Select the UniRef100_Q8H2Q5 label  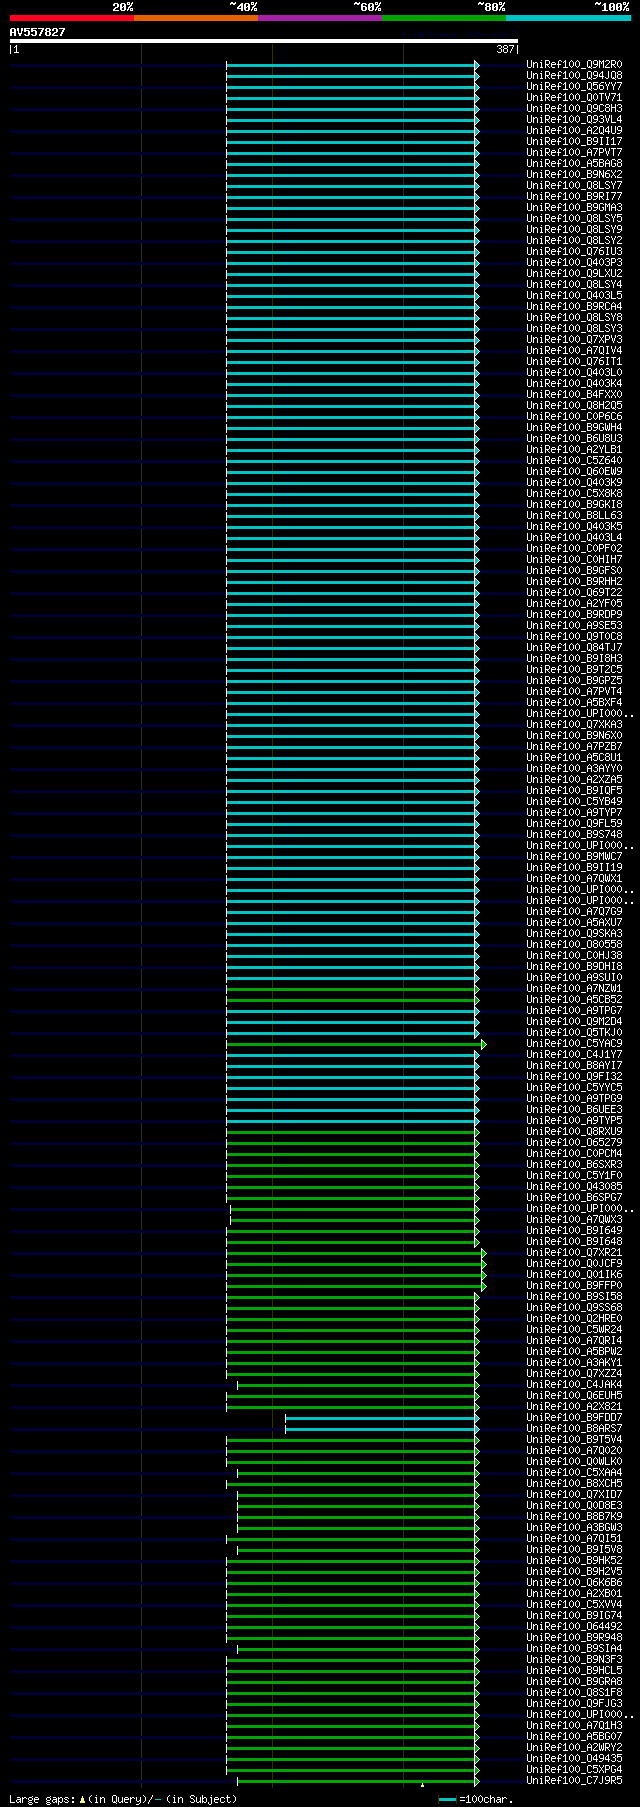(x=574, y=406)
